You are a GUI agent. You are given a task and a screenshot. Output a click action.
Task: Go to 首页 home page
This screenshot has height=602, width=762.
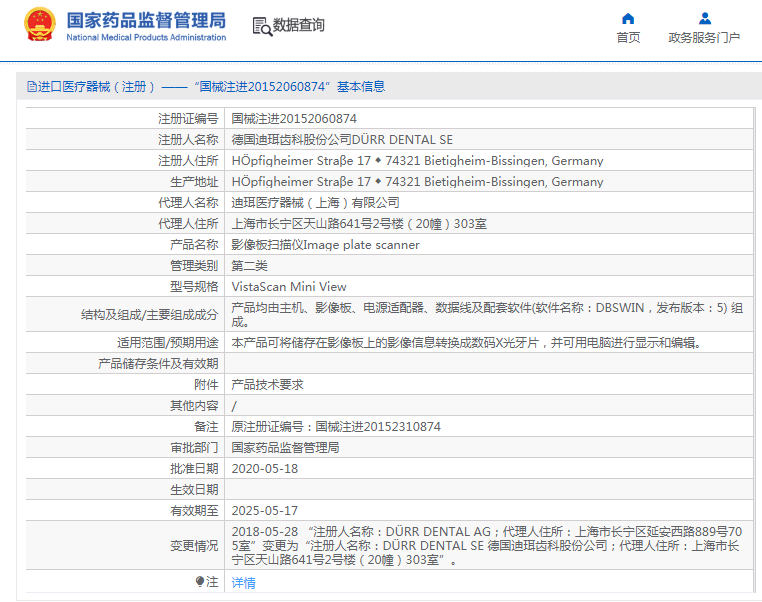(x=628, y=37)
